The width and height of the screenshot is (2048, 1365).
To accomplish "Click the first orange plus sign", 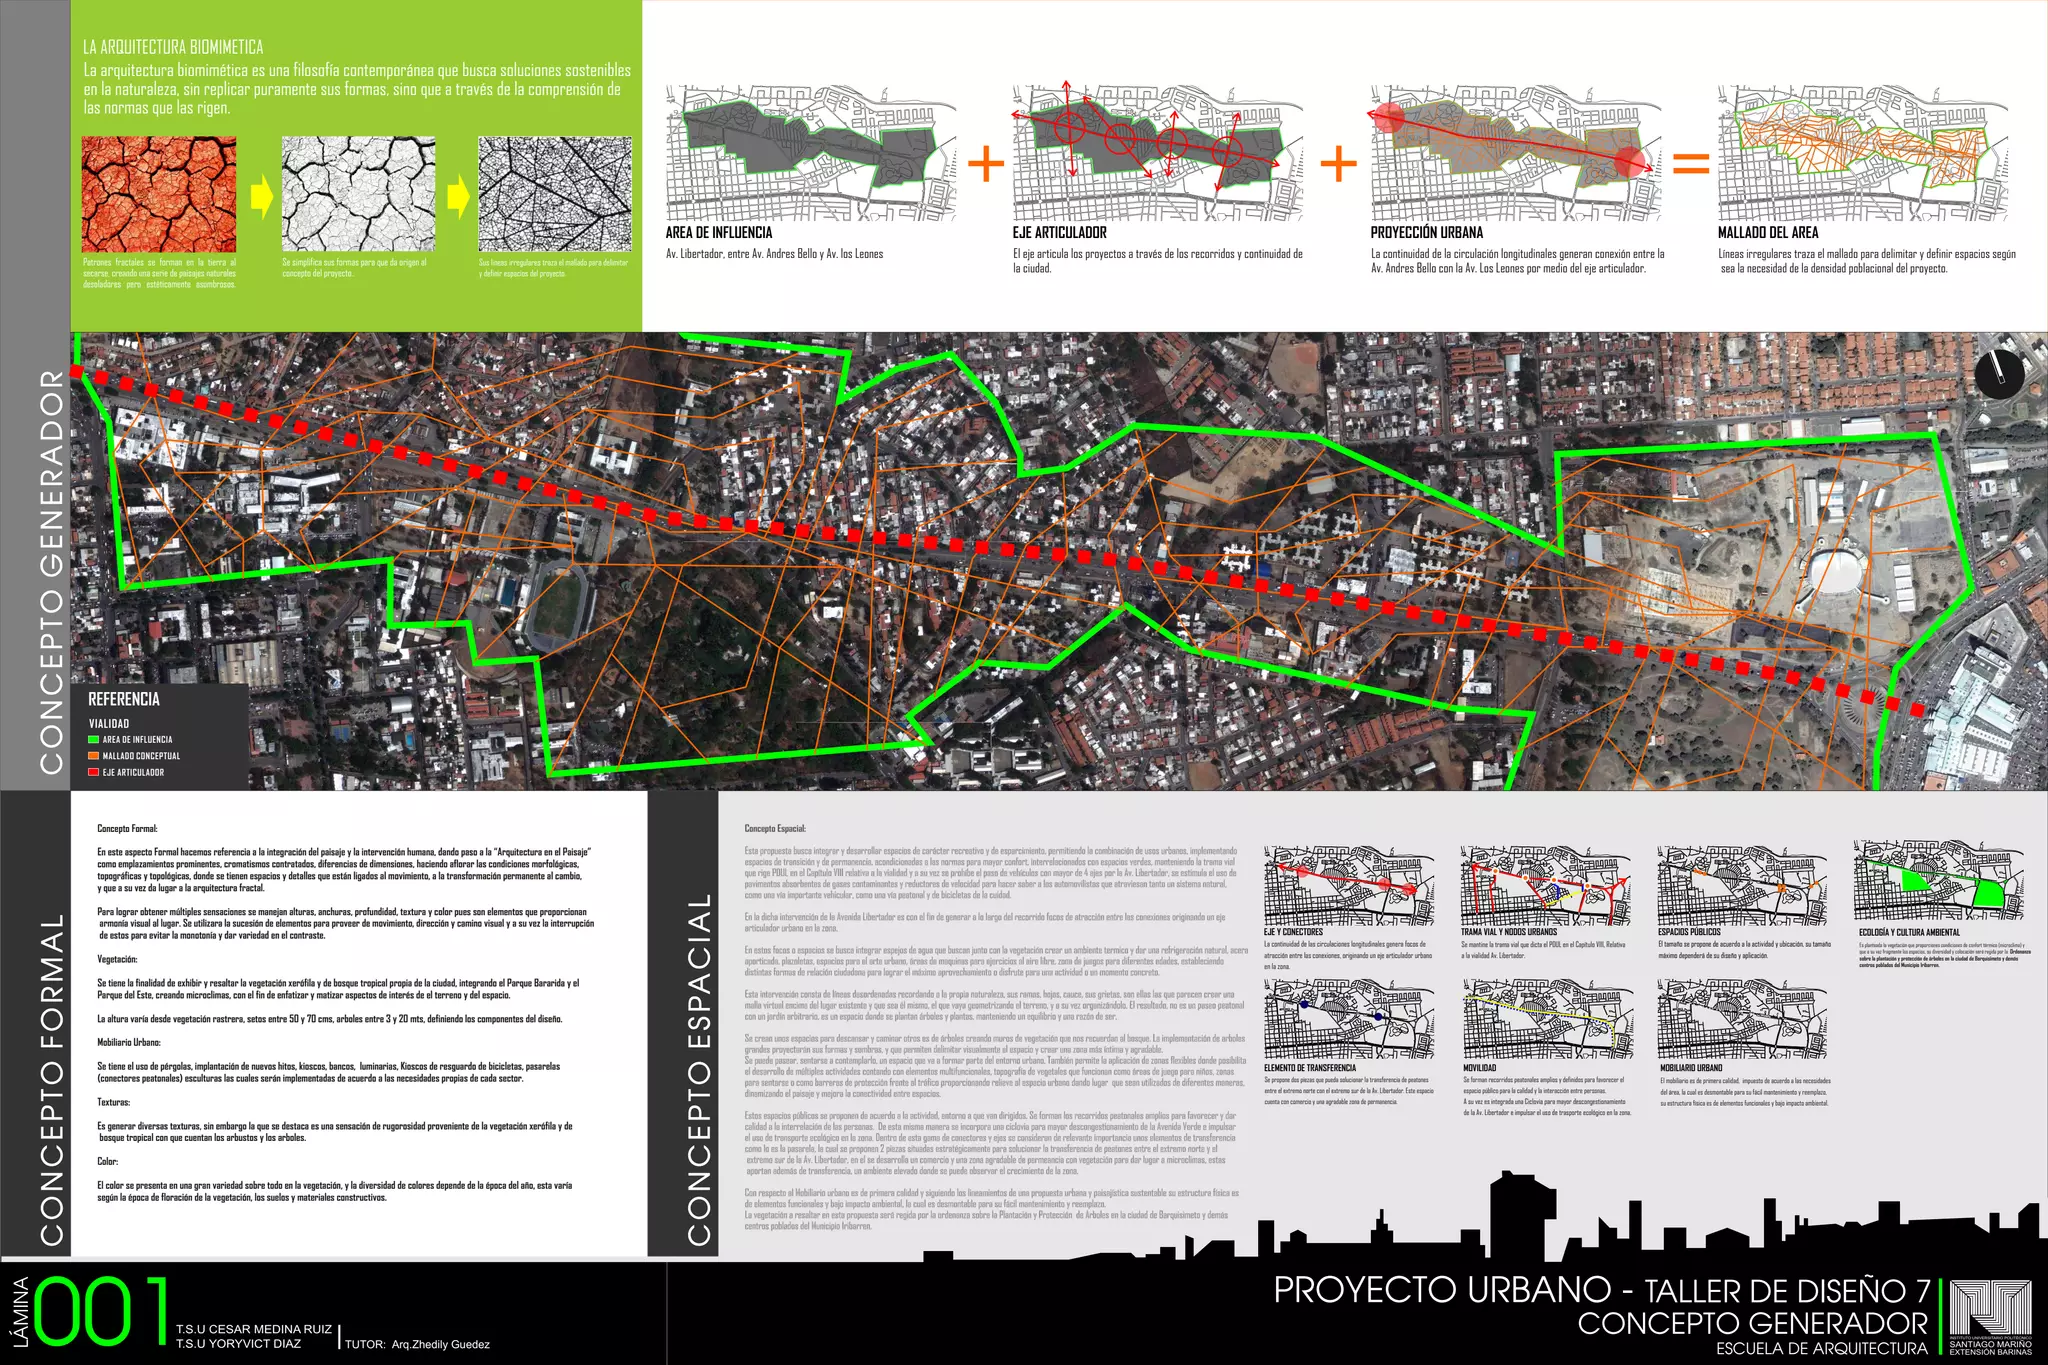I will (x=985, y=163).
